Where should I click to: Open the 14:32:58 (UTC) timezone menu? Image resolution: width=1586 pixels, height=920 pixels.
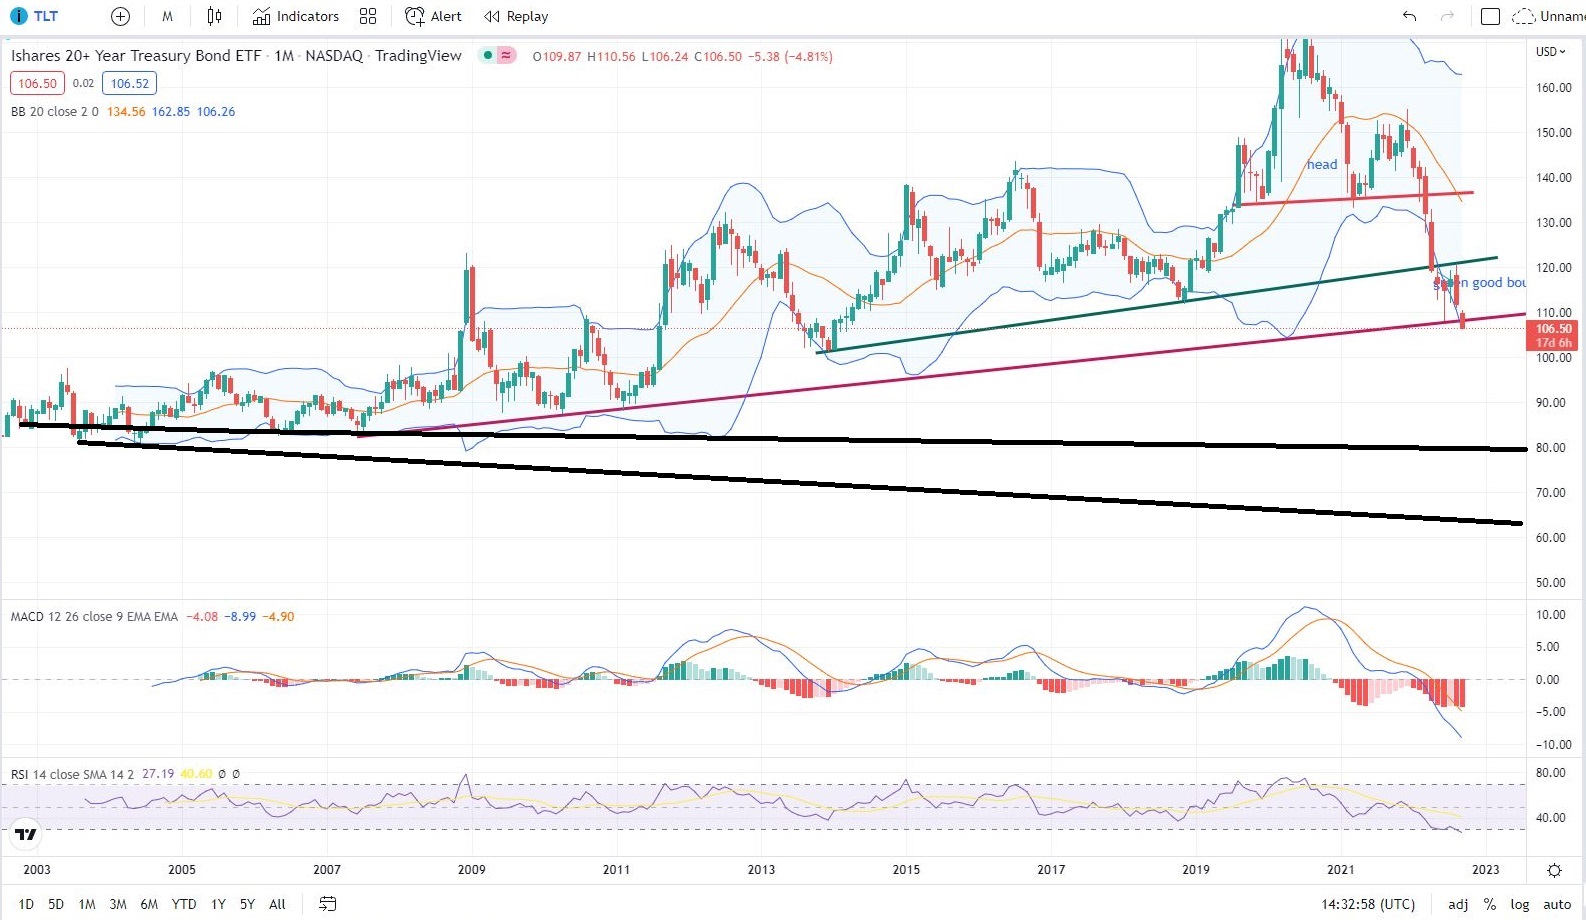[x=1368, y=904]
